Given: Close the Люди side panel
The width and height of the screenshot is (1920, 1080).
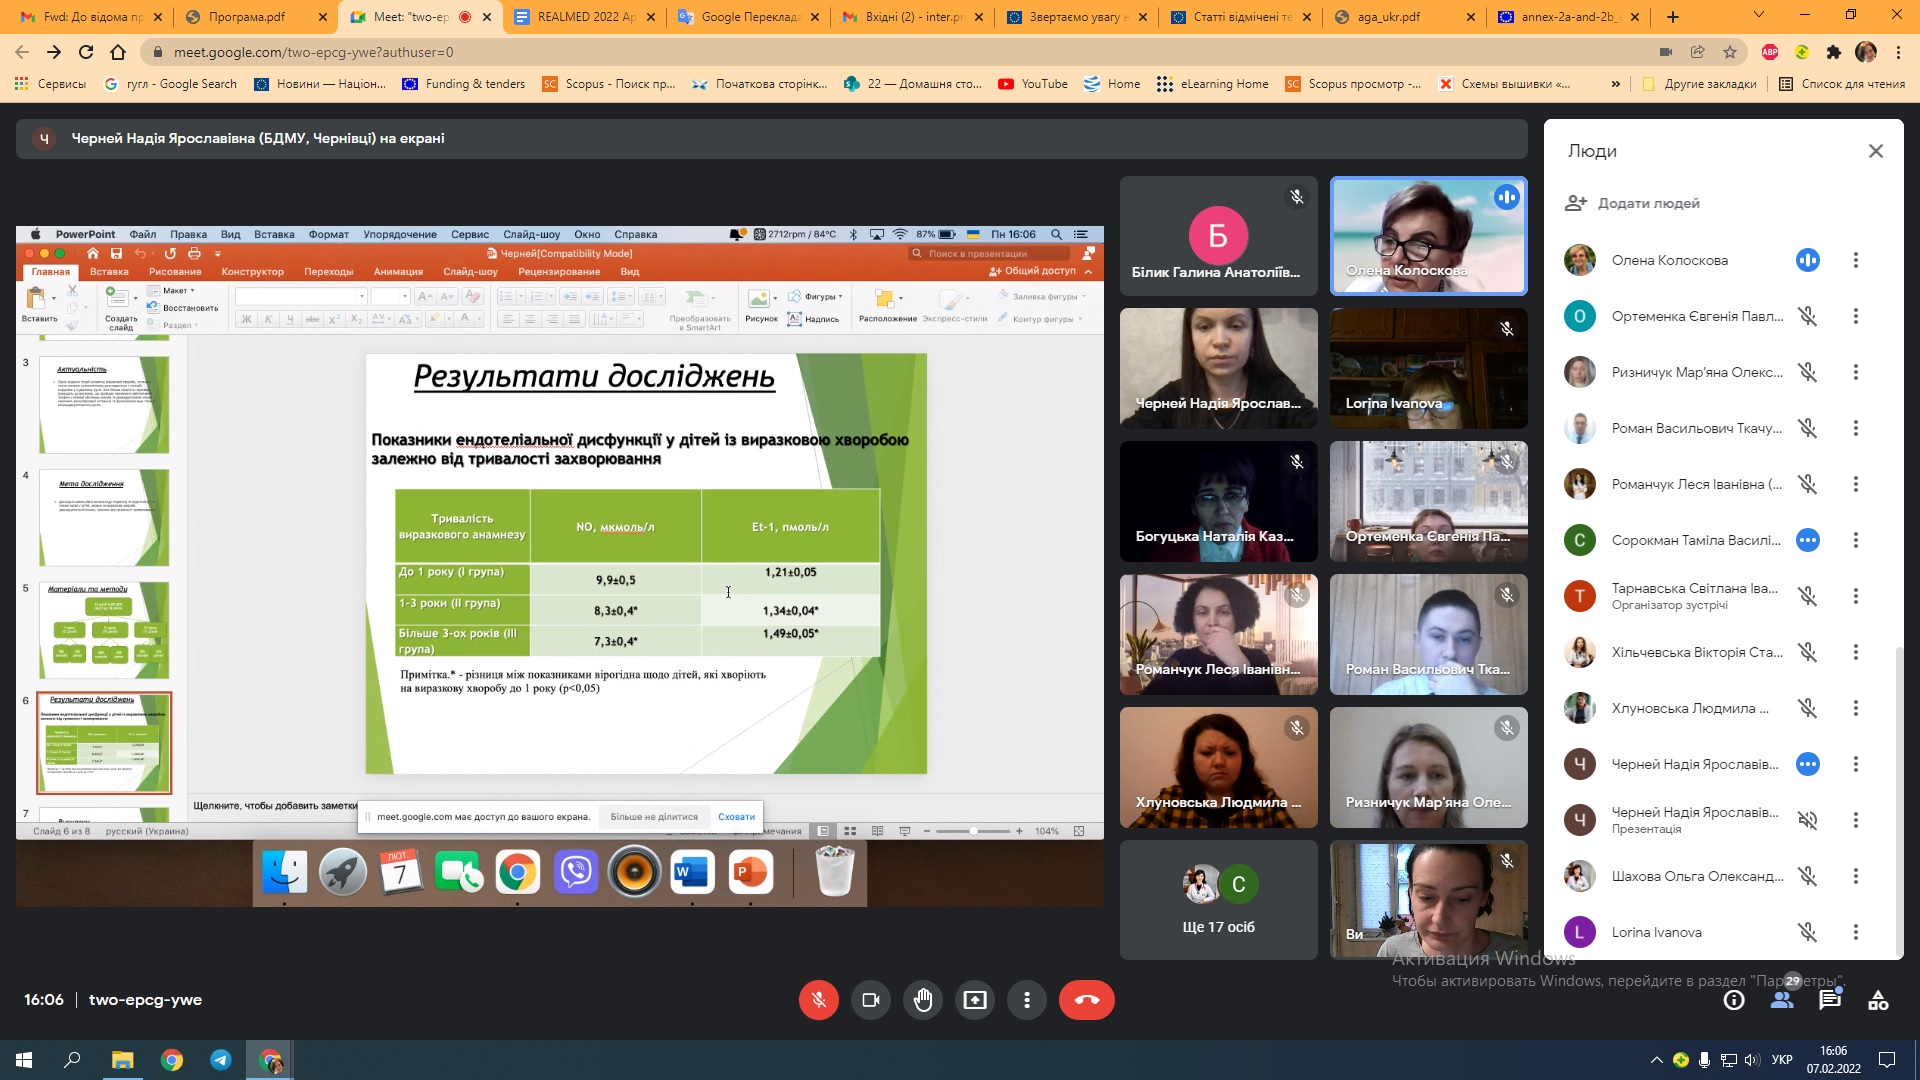Looking at the screenshot, I should pyautogui.click(x=1875, y=151).
